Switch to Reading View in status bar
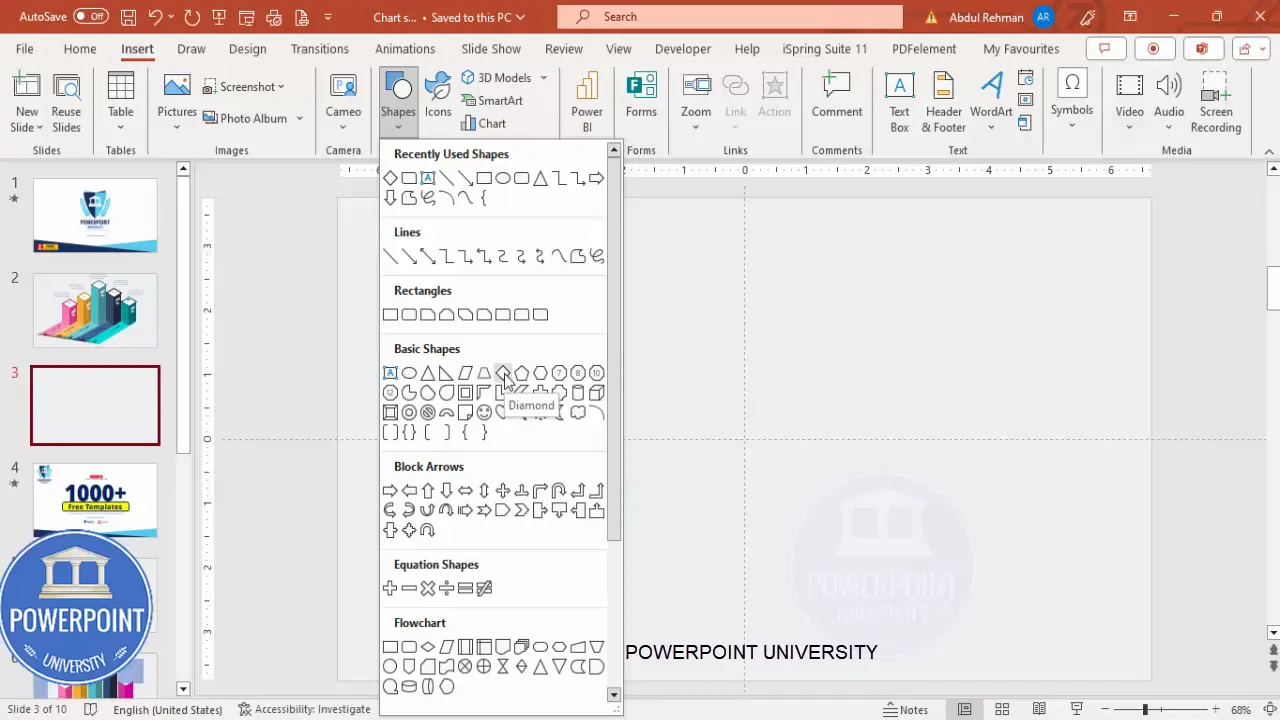 [x=1040, y=710]
